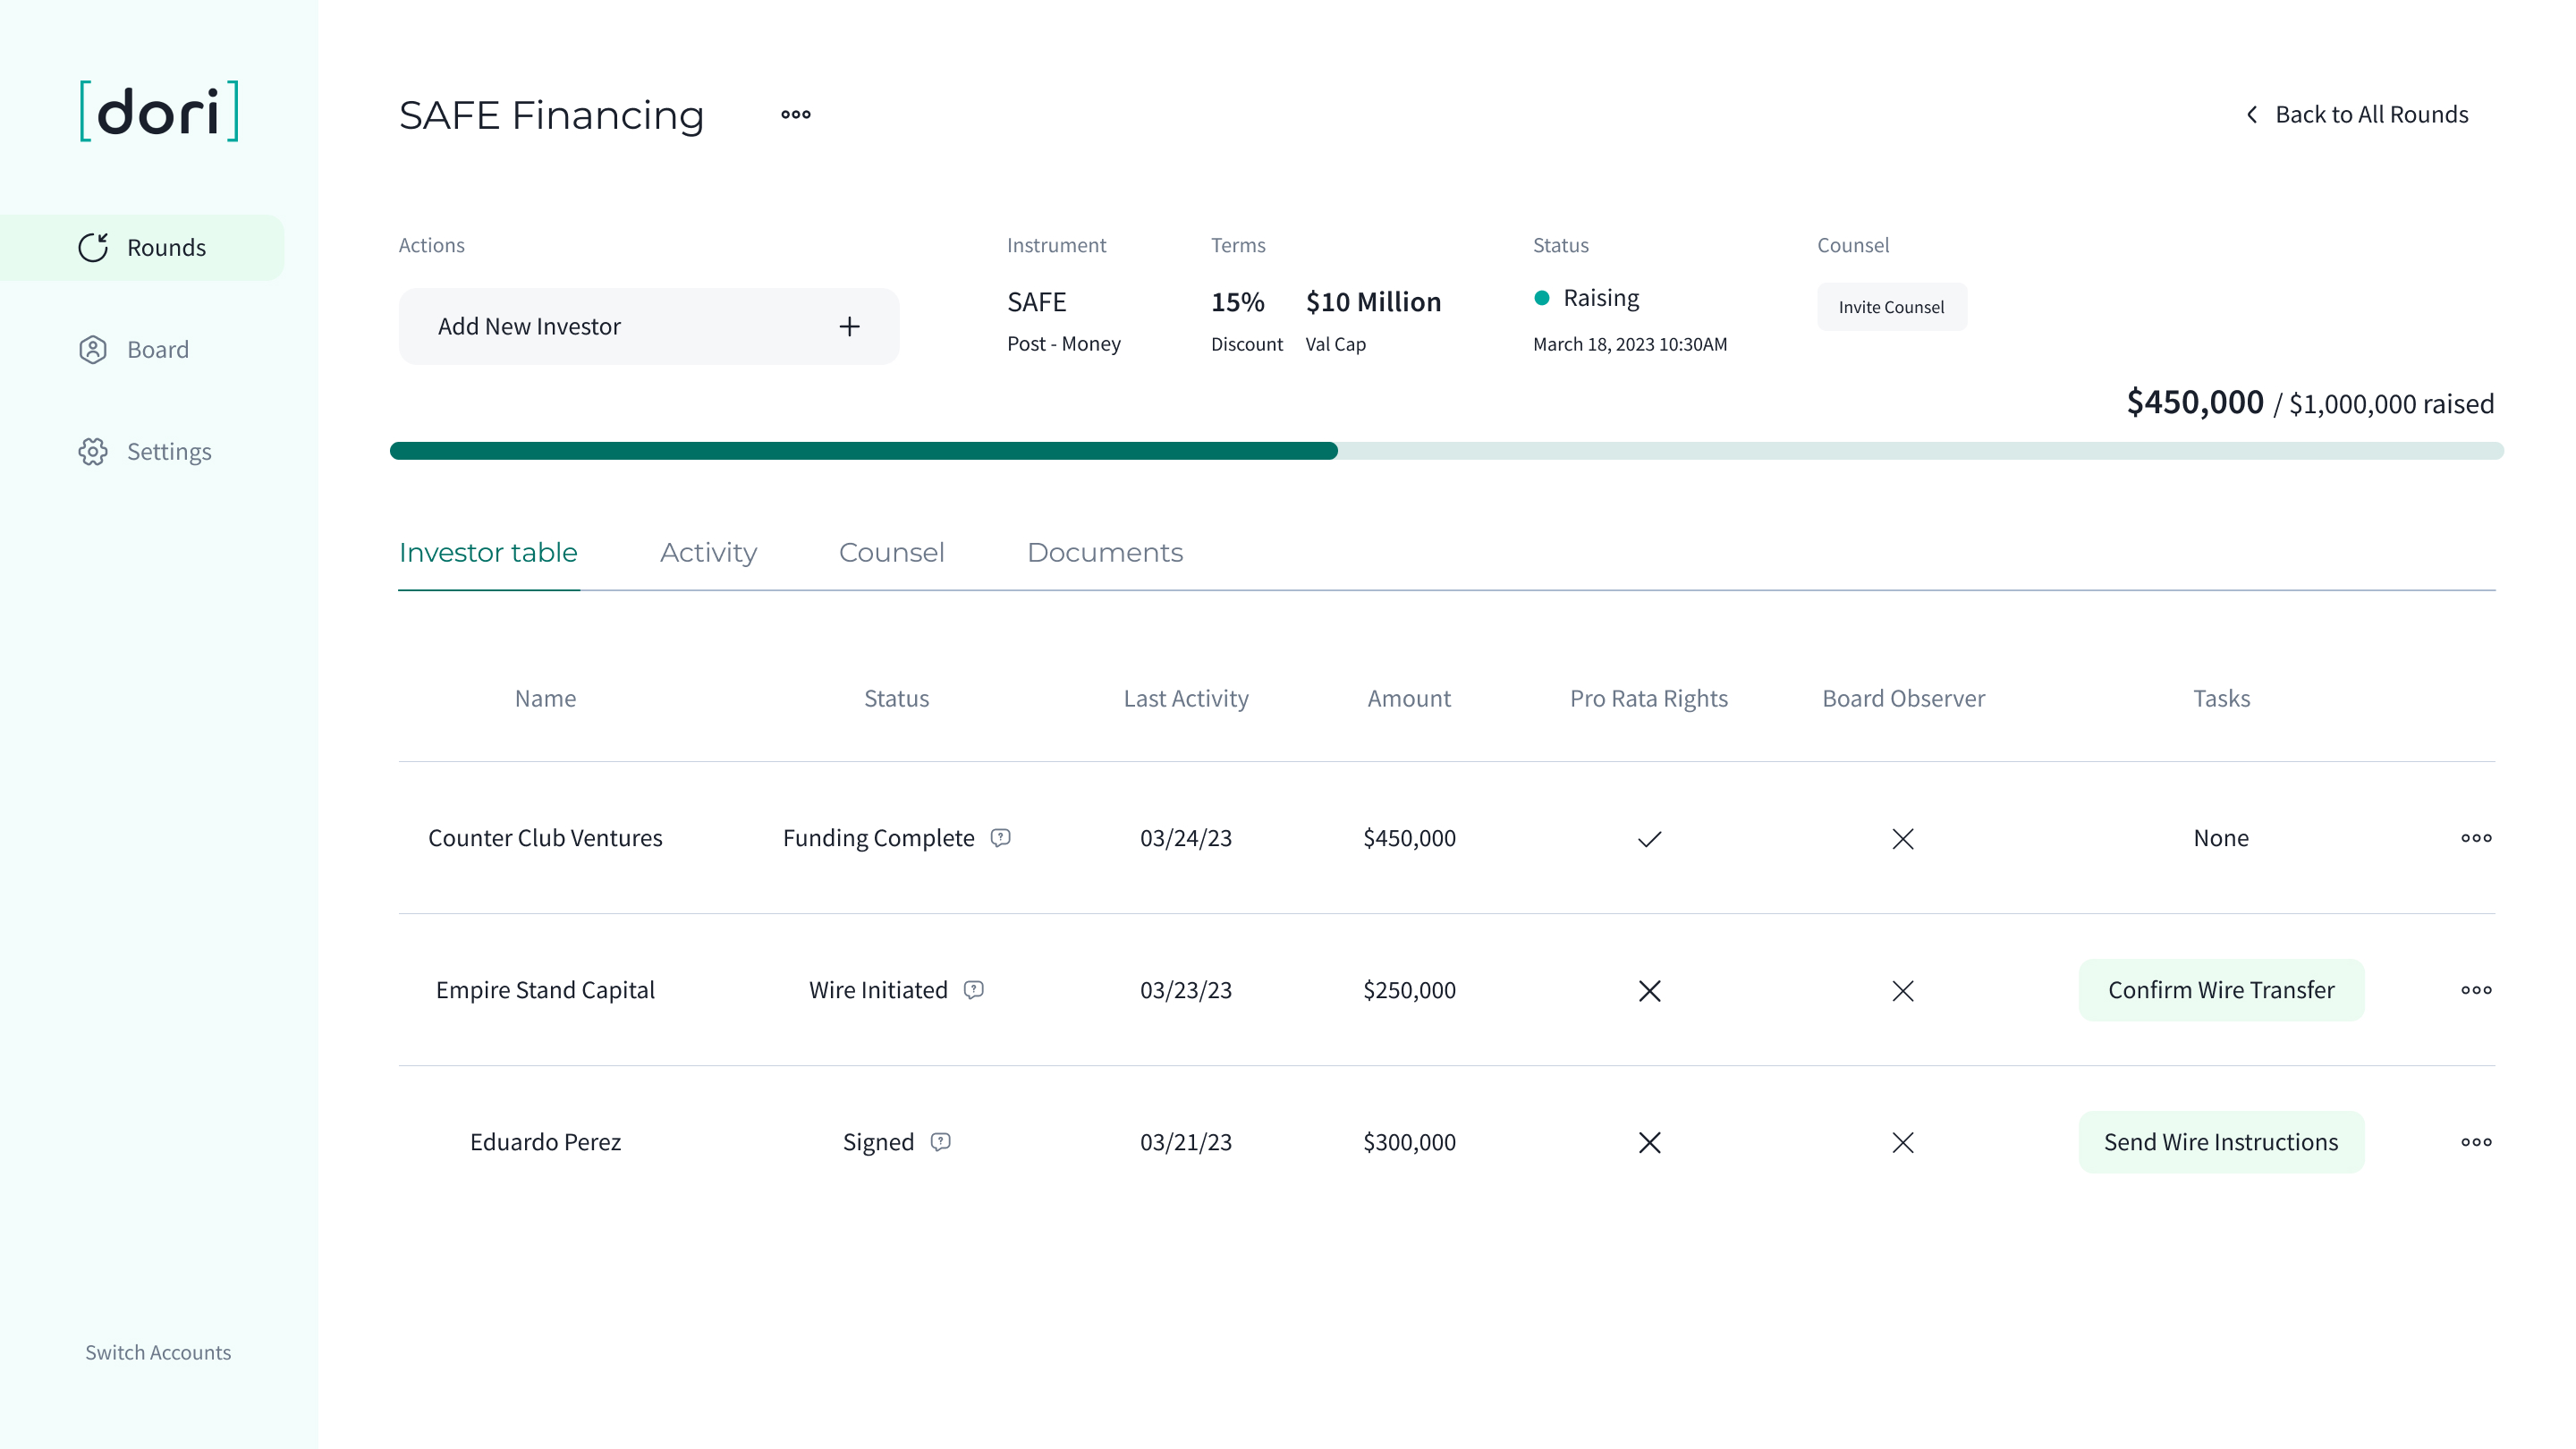Click the Amount column header
Viewport: 2576px width, 1449px height.
pyautogui.click(x=1409, y=698)
